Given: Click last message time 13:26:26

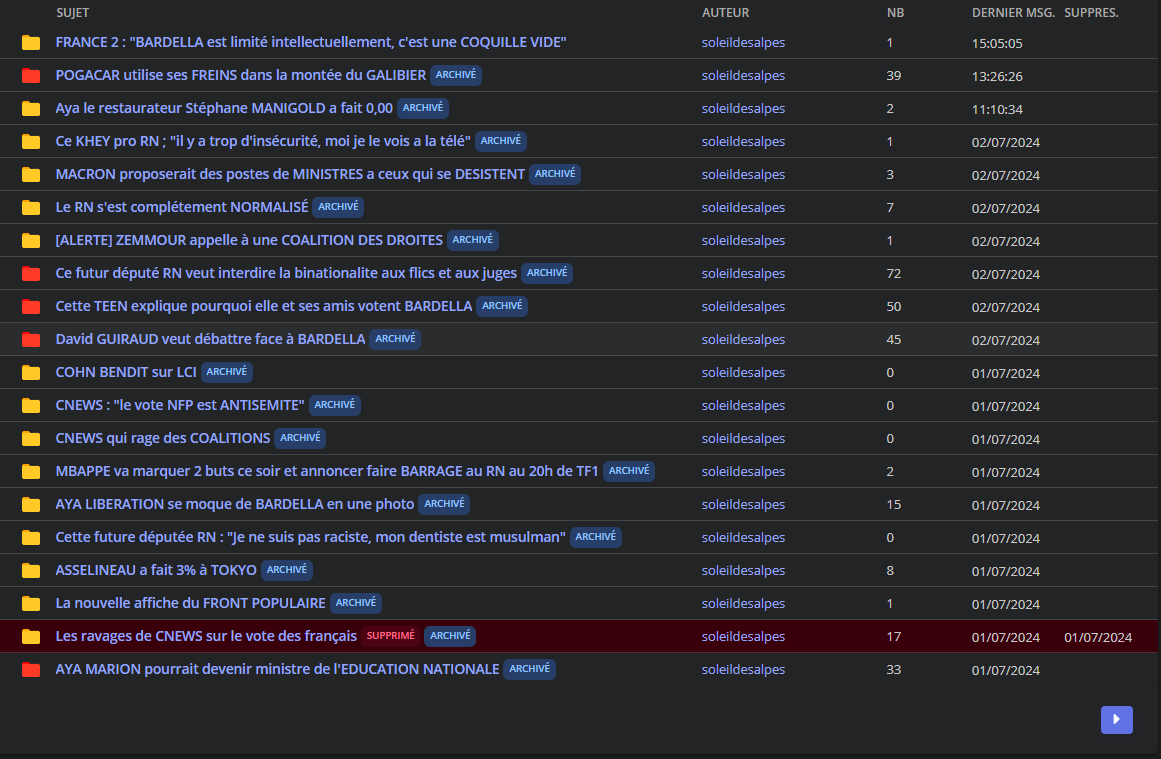Looking at the screenshot, I should pos(997,76).
